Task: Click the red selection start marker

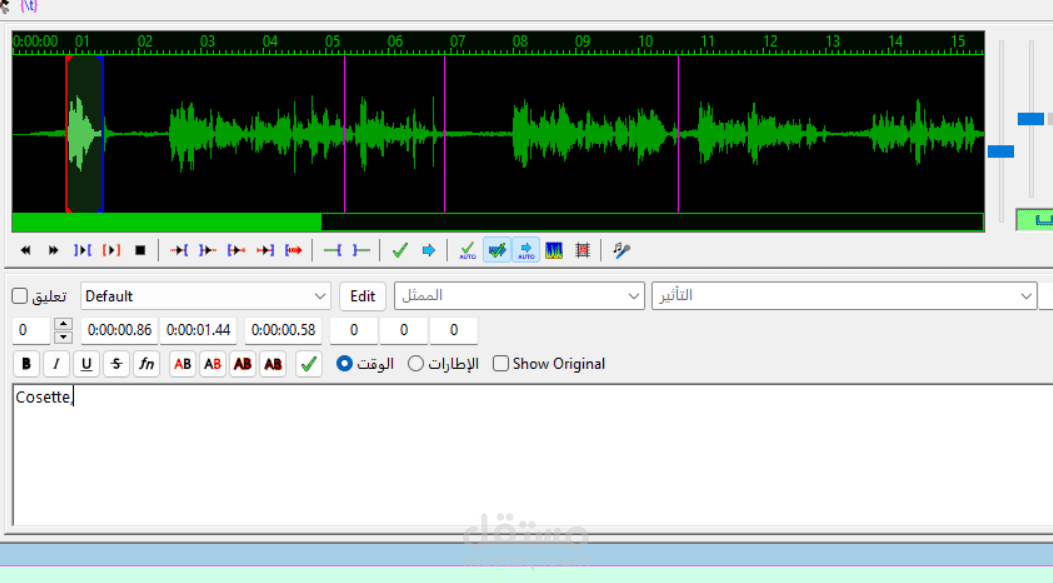Action: (x=67, y=134)
